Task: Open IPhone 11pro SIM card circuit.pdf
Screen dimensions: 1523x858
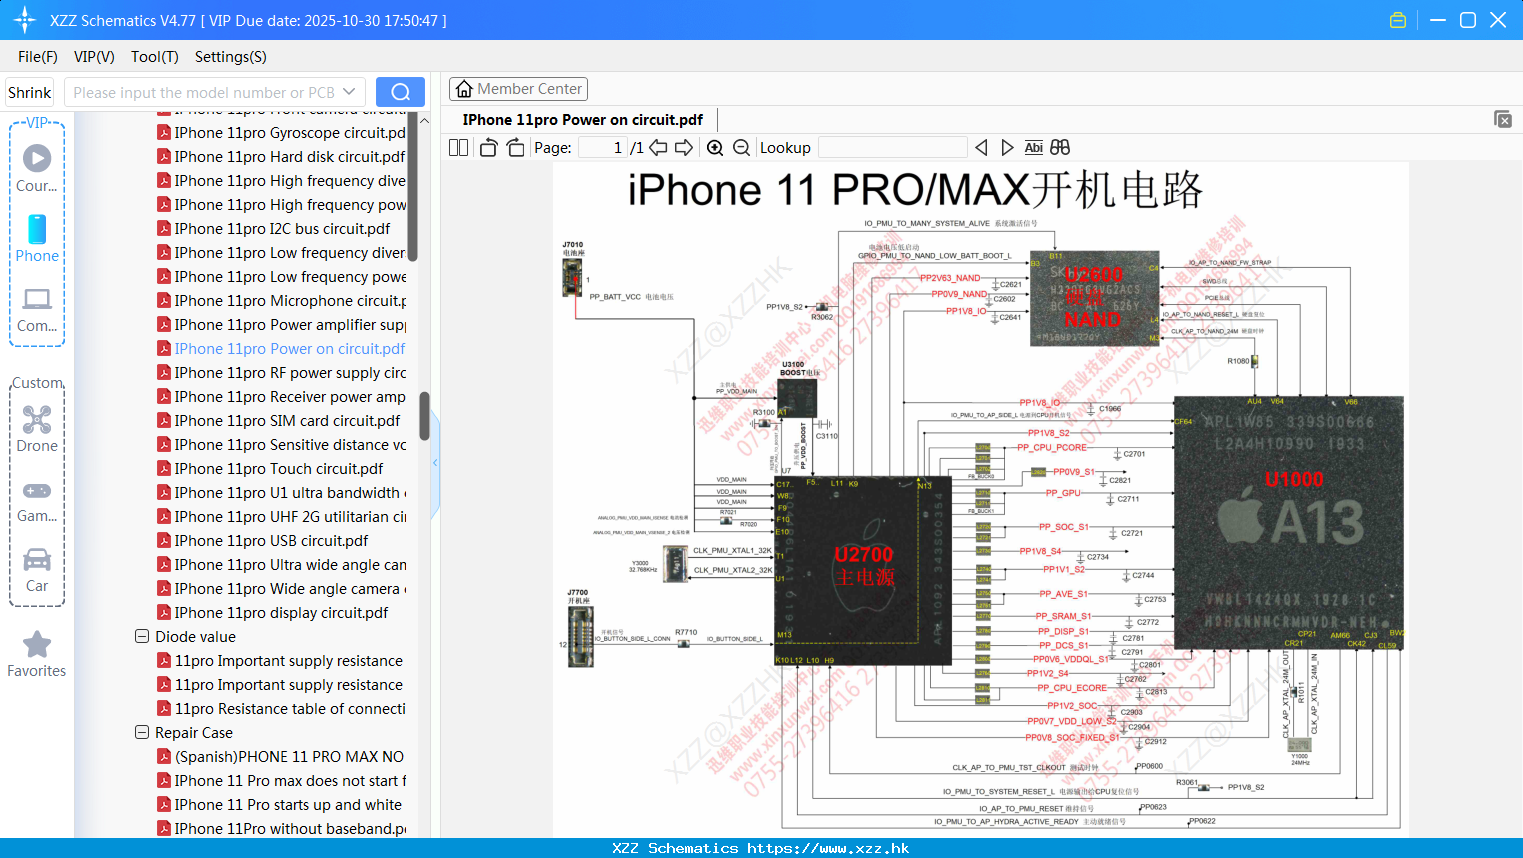Action: (278, 420)
